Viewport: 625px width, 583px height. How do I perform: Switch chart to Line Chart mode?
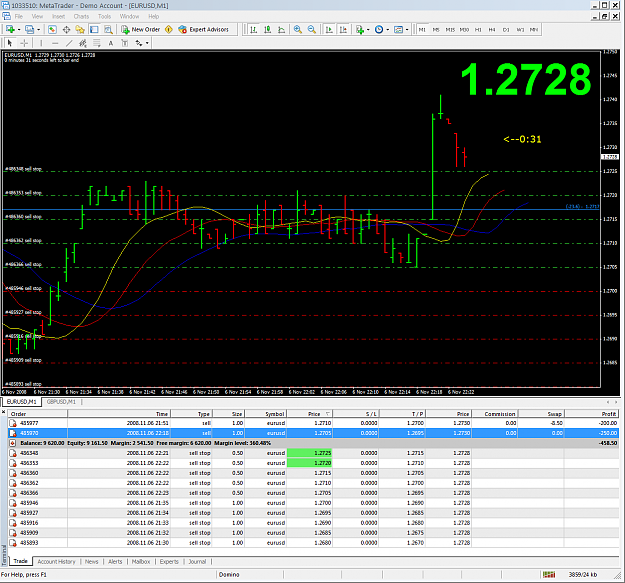click(281, 29)
